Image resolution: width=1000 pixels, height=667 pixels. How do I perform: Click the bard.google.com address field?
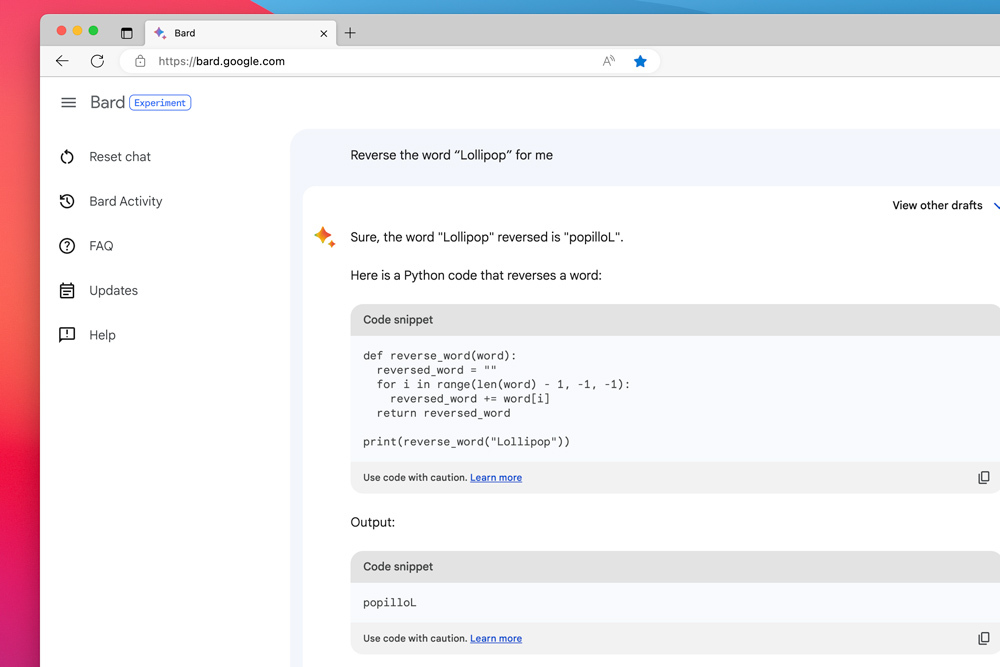tap(390, 61)
